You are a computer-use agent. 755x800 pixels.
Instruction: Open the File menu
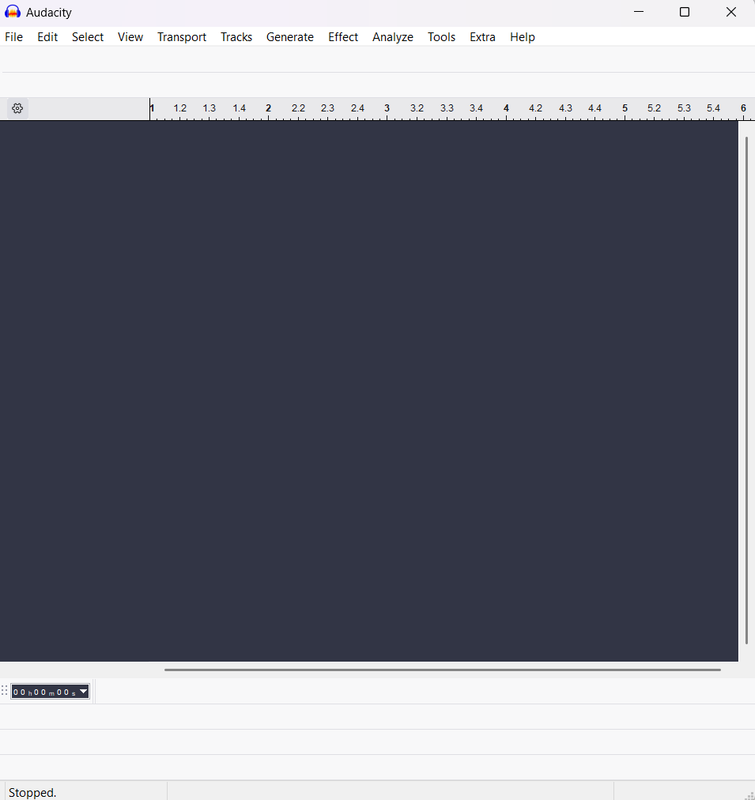coord(14,37)
